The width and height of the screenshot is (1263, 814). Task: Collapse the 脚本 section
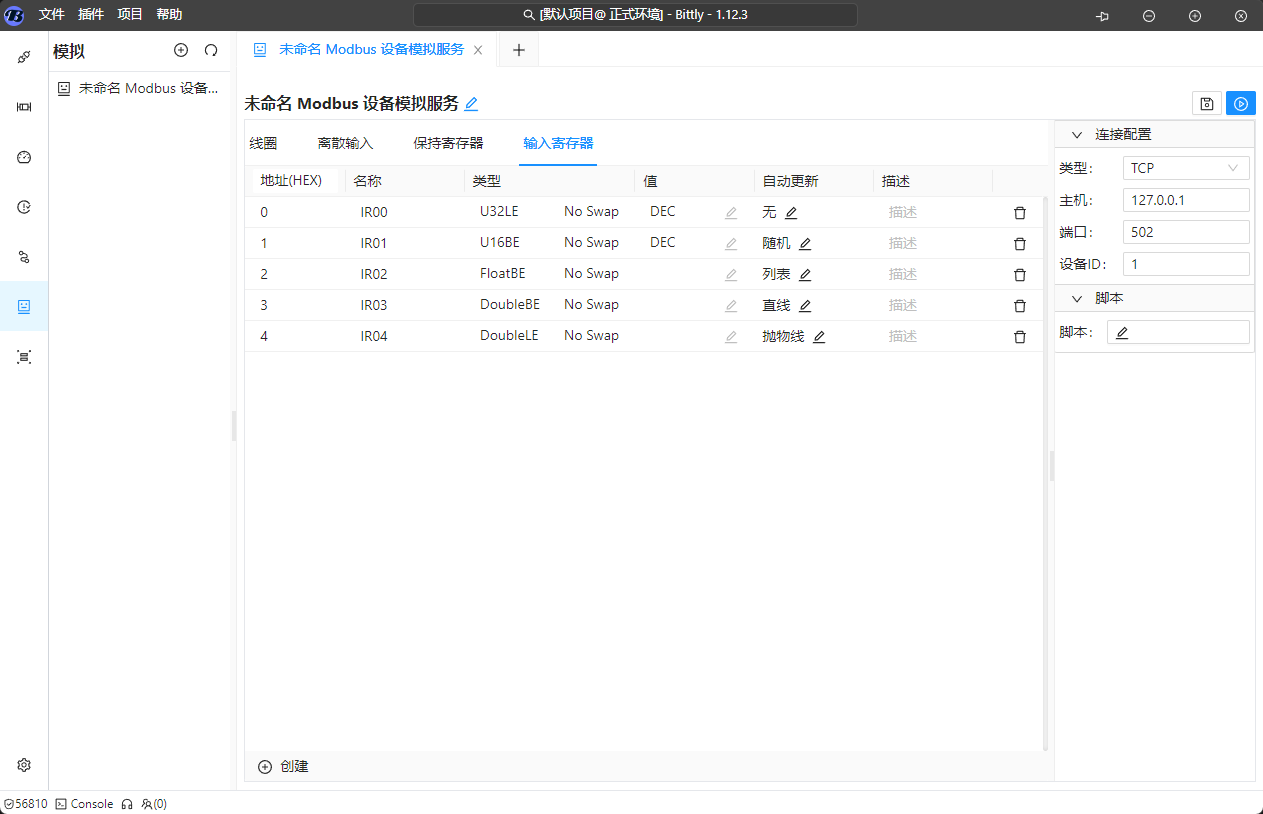point(1077,299)
